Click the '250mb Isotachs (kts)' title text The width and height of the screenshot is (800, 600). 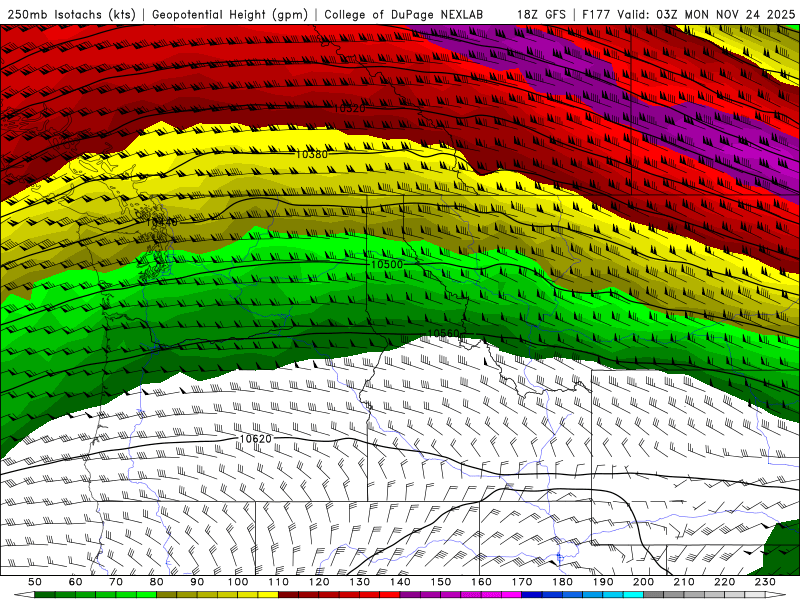pyautogui.click(x=72, y=15)
